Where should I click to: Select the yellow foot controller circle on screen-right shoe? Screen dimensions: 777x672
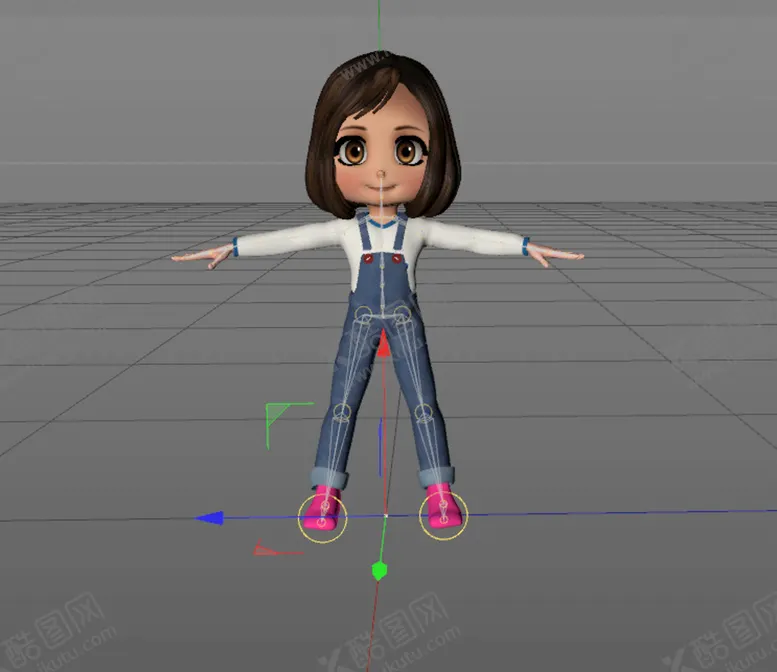[443, 516]
